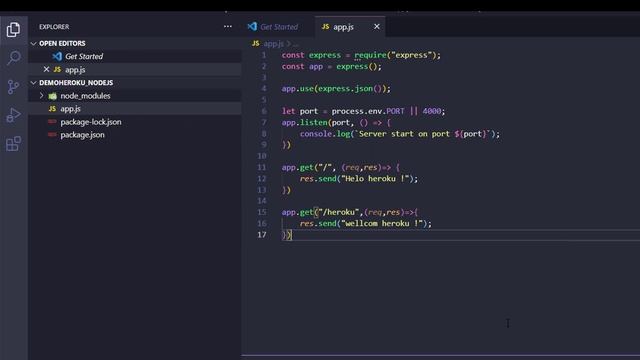Screen dimensions: 640x360
Task: Click the node_modules folder icon
Action: pos(53,96)
